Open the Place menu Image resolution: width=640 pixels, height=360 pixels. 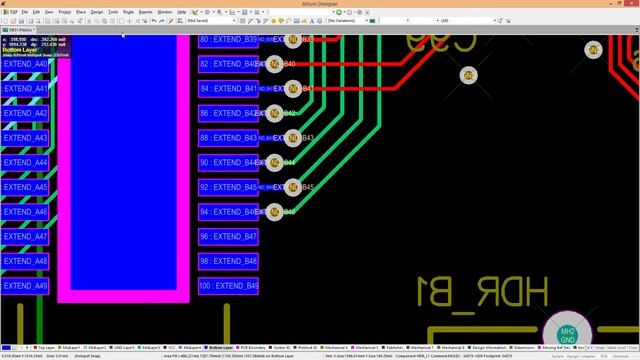(x=81, y=12)
